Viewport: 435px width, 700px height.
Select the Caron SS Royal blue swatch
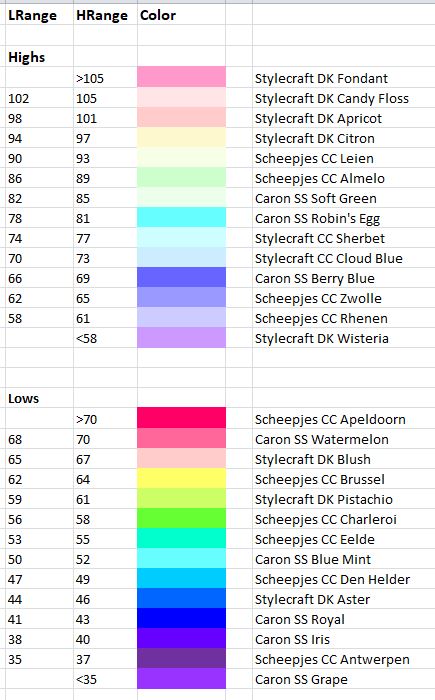(181, 618)
